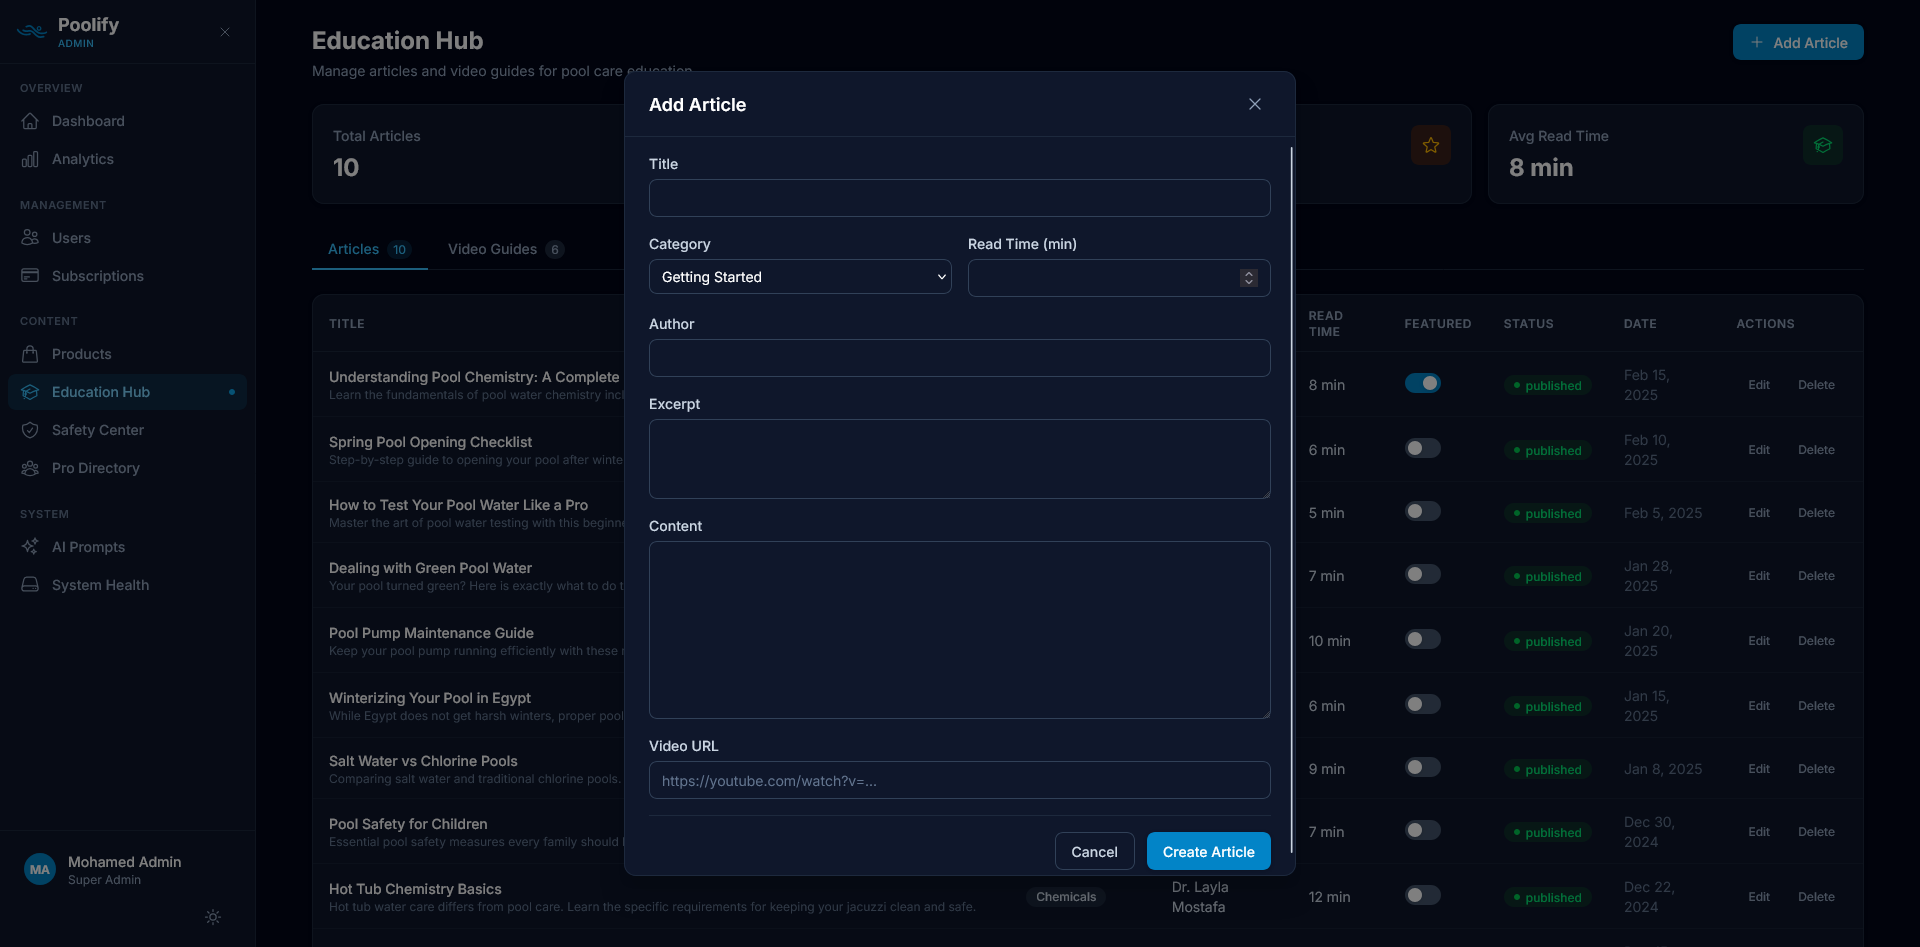Click the Users people icon
Viewport: 1920px width, 947px height.
(30, 238)
